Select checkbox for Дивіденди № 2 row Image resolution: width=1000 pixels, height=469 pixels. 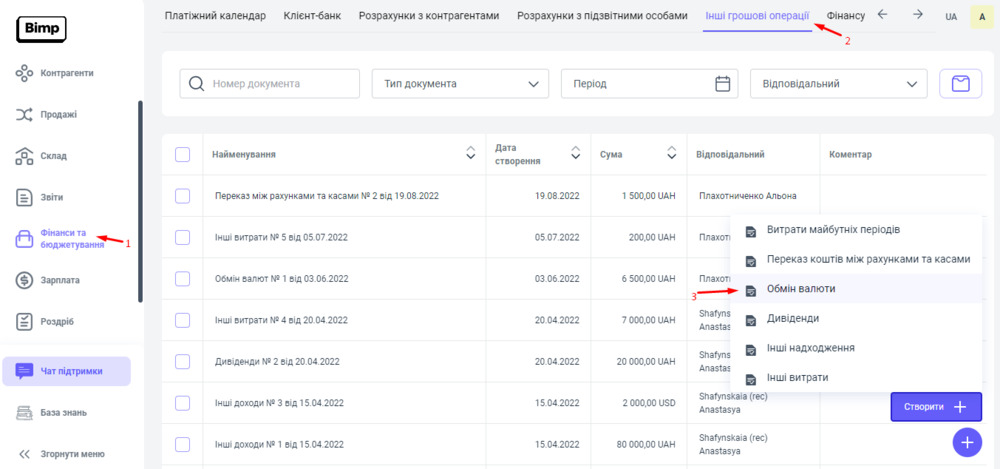[182, 361]
